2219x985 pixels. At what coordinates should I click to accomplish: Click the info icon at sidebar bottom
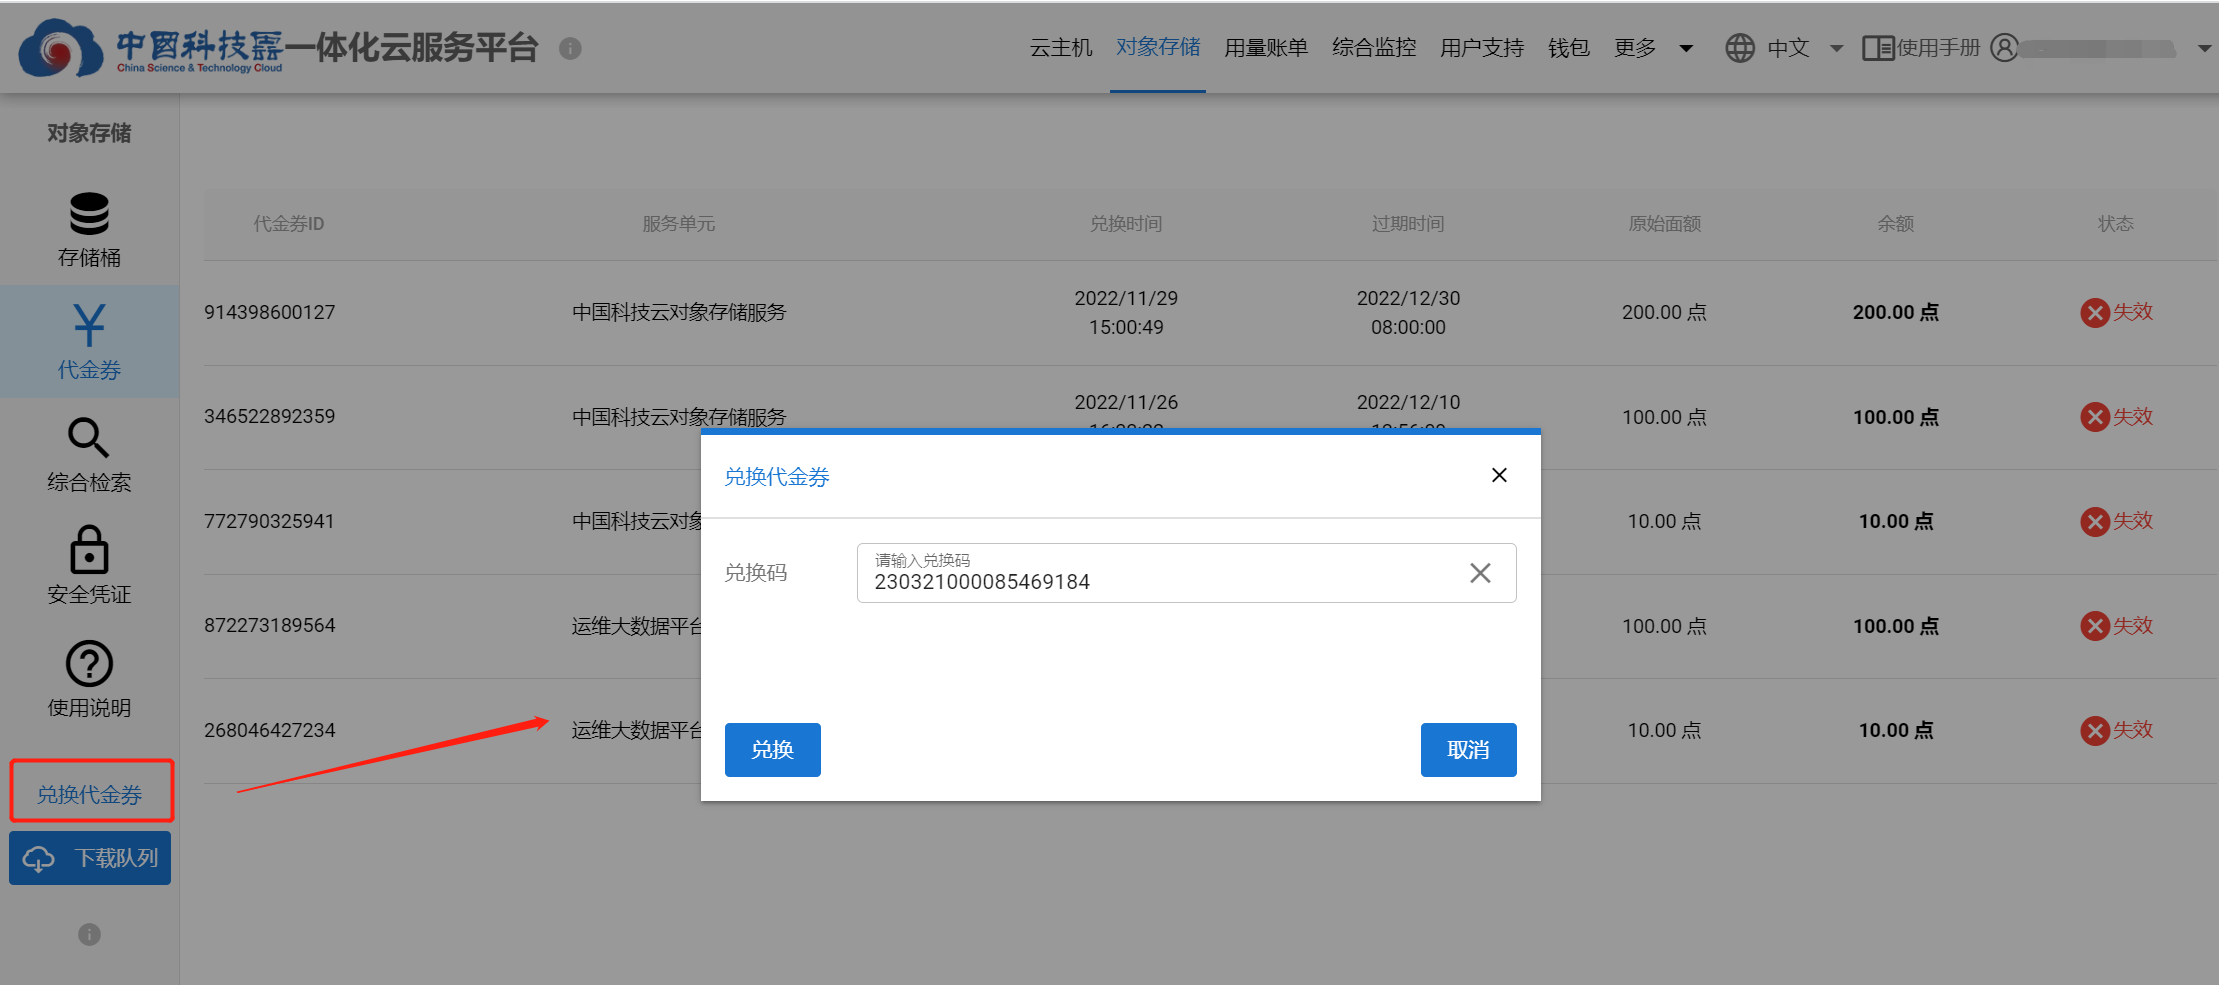coord(89,934)
